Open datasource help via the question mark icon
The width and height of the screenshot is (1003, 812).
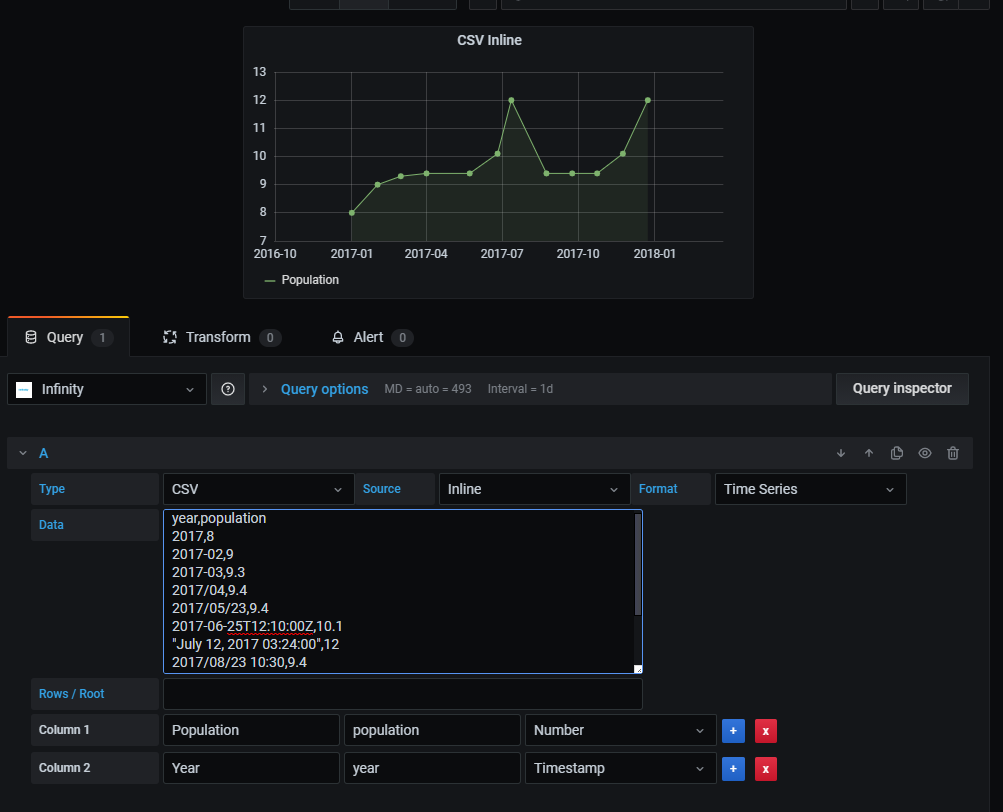click(x=227, y=389)
